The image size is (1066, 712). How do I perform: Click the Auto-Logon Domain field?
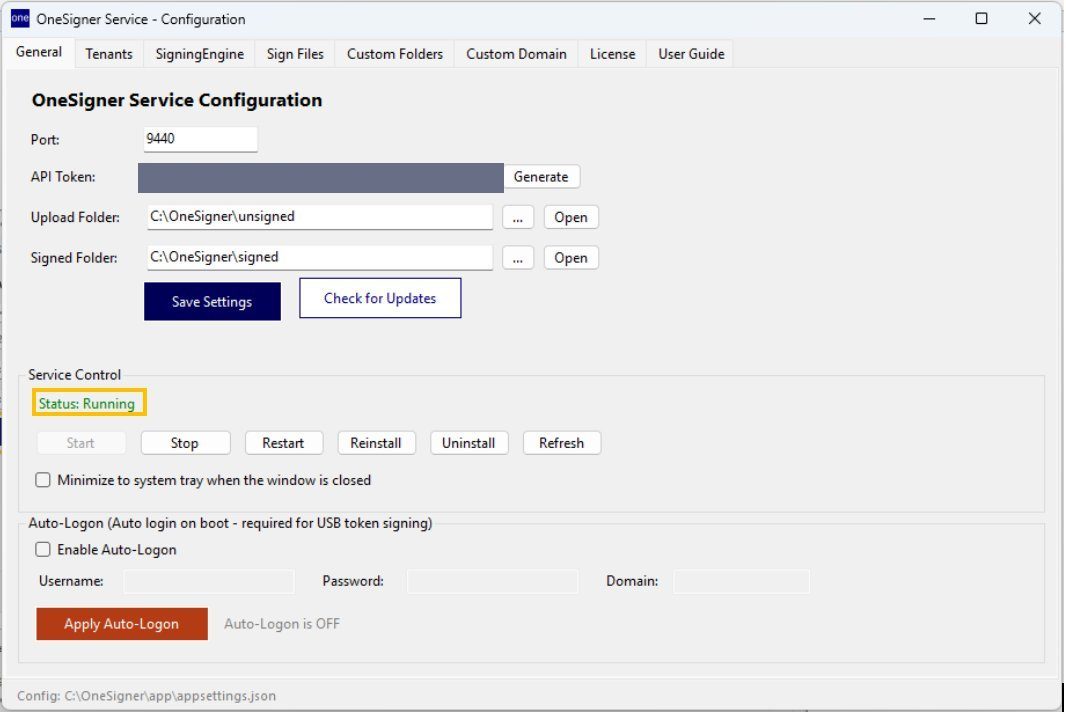742,581
